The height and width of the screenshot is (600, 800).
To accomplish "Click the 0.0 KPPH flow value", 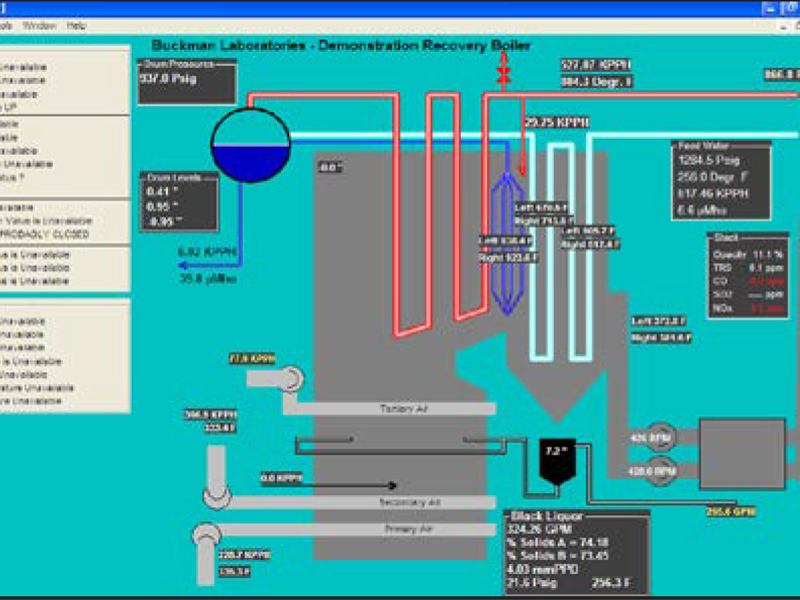I will point(282,478).
